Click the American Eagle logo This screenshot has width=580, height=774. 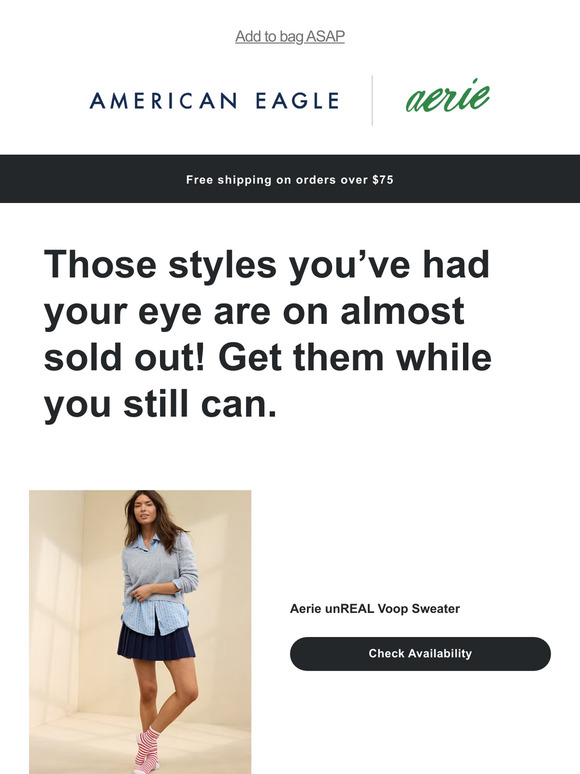click(214, 101)
